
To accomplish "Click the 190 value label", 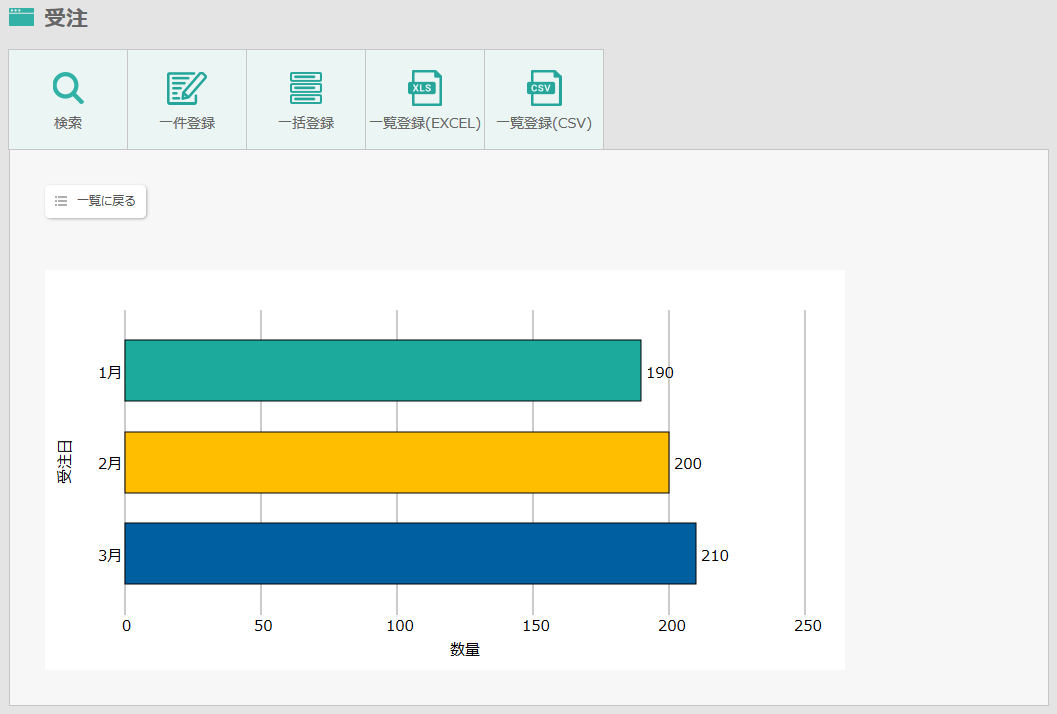I will pos(660,373).
